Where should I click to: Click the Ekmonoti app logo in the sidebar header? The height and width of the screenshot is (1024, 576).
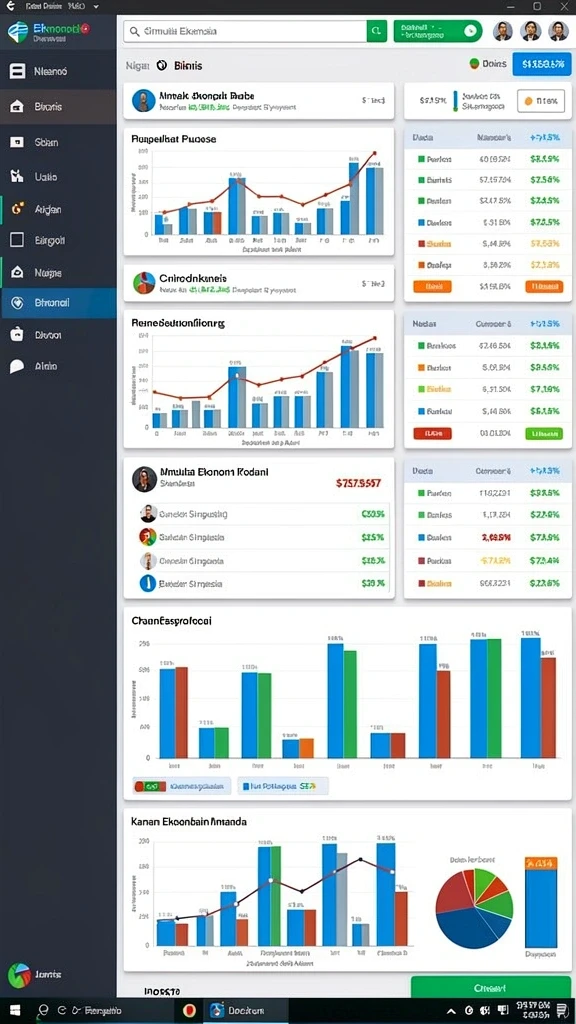tap(18, 31)
